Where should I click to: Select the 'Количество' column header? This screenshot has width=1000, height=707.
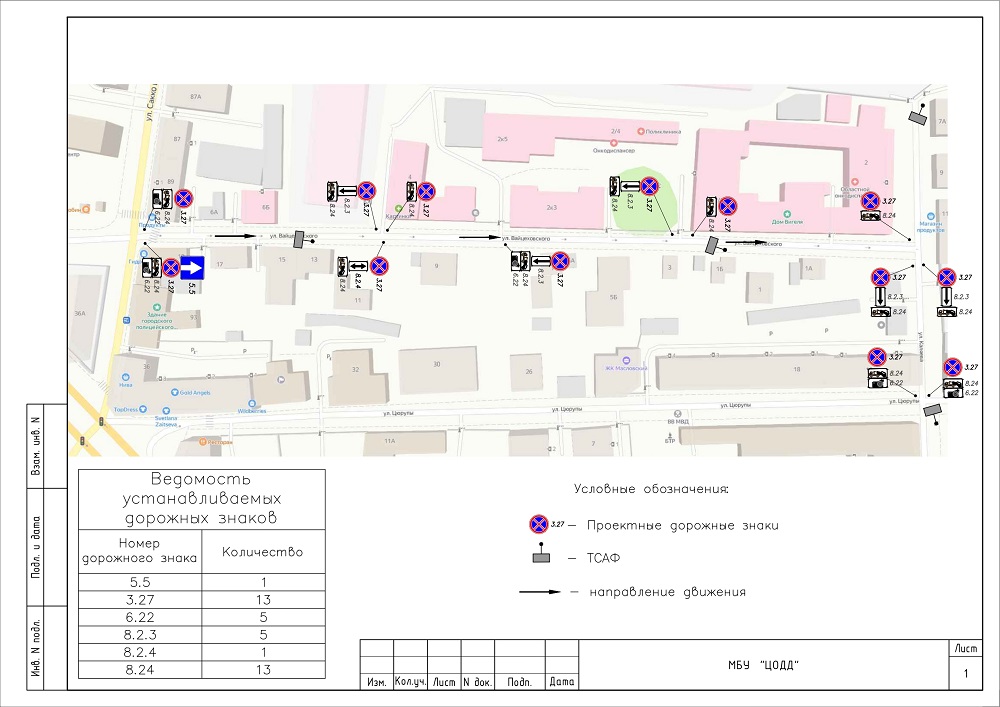[262, 551]
